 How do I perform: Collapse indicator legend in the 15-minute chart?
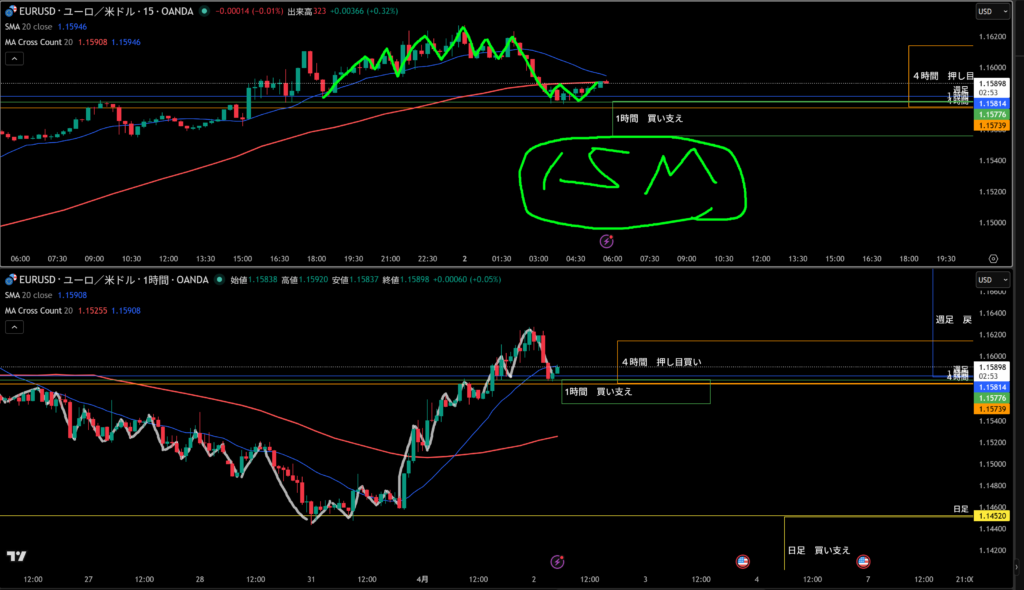coord(14,59)
